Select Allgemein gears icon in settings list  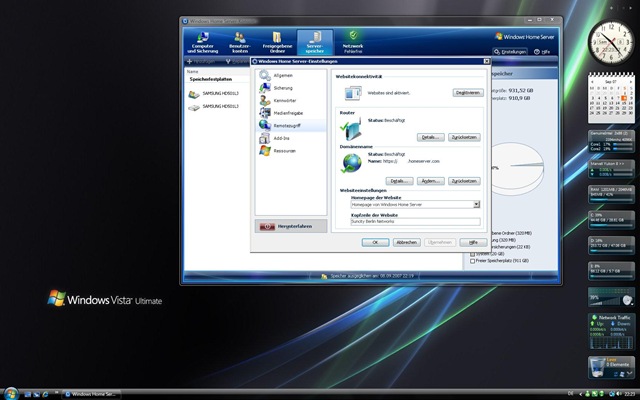(265, 75)
